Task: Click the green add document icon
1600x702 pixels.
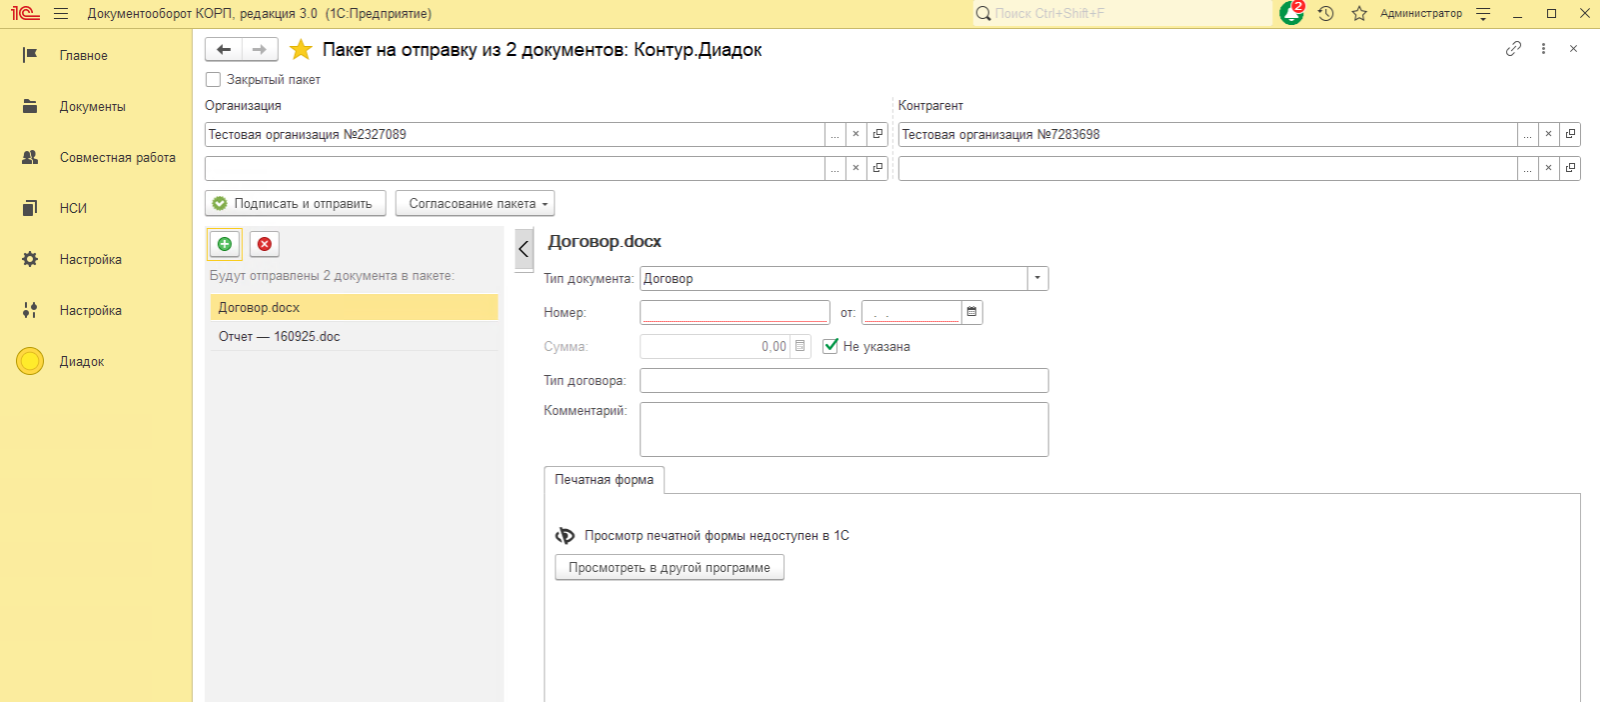Action: pyautogui.click(x=225, y=244)
